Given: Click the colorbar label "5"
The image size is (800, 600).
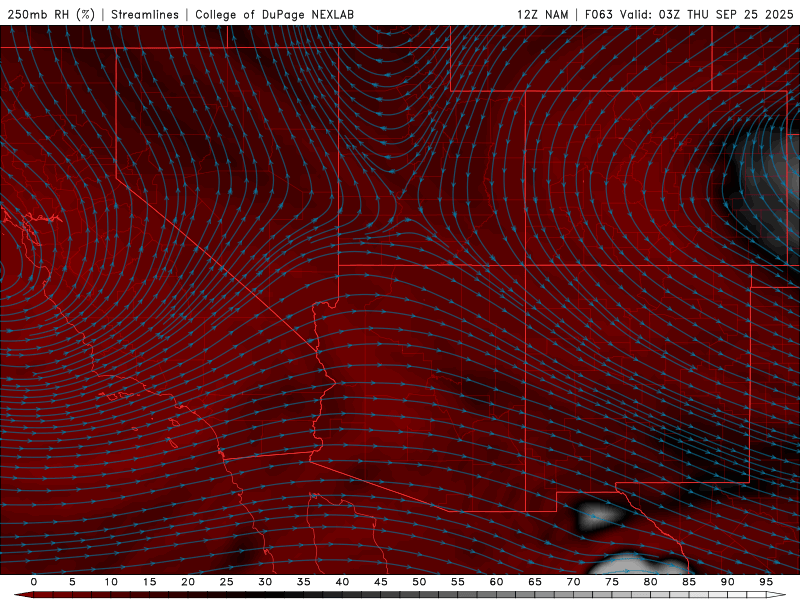Looking at the screenshot, I should 72,582.
